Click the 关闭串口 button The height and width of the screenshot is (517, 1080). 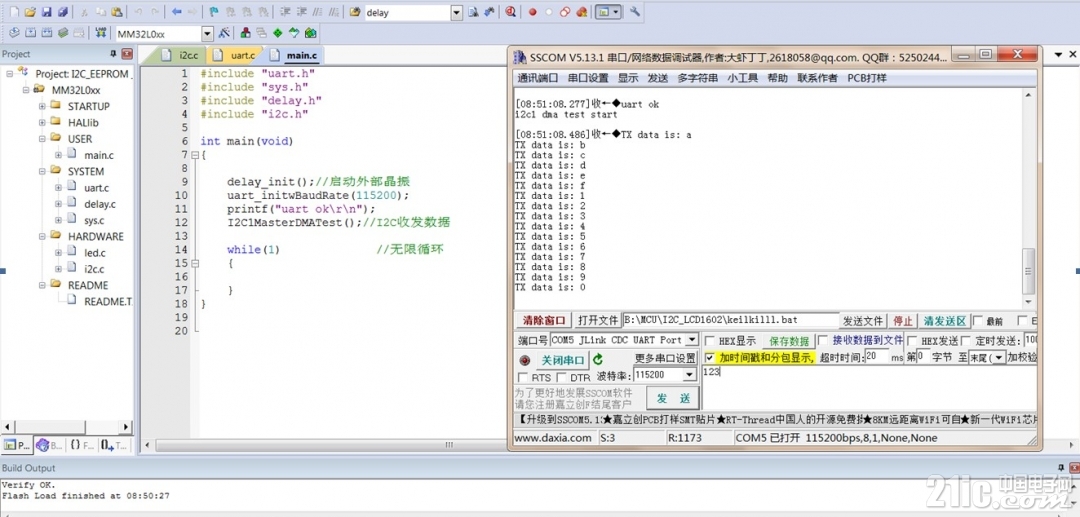pos(562,360)
